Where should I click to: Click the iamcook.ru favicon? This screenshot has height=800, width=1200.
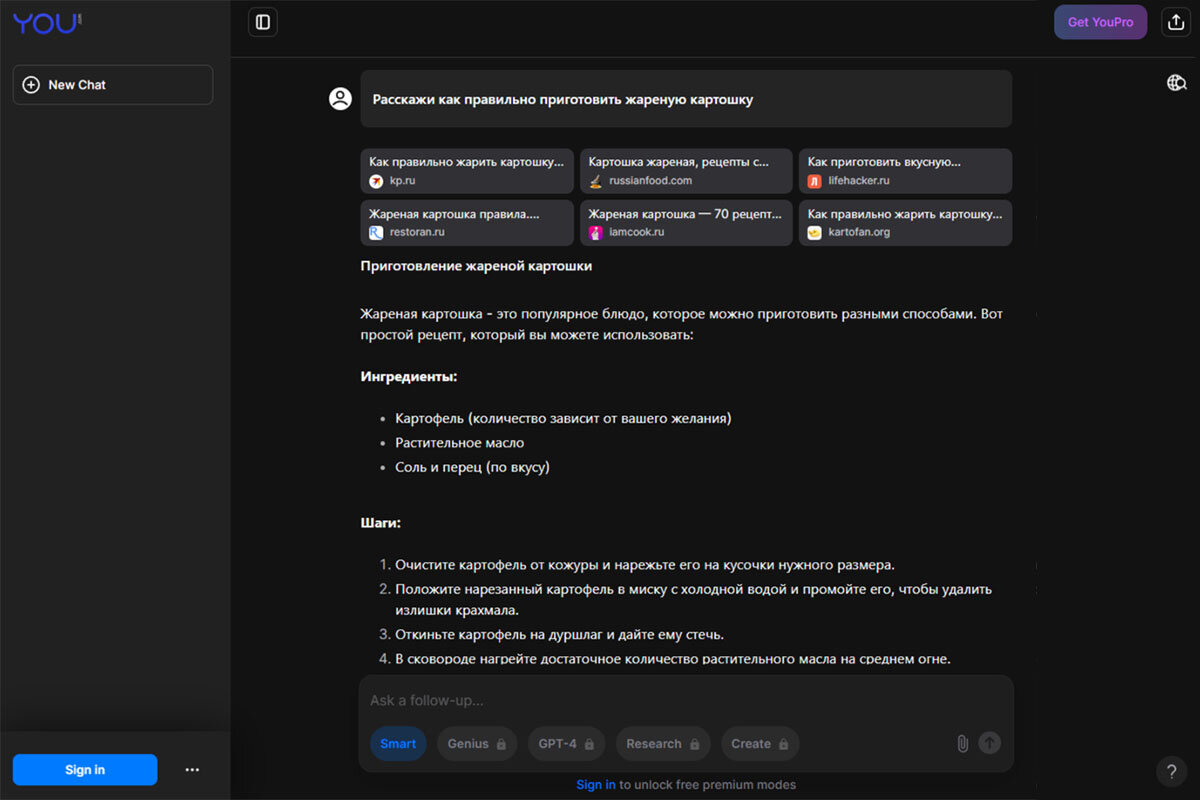coord(595,232)
